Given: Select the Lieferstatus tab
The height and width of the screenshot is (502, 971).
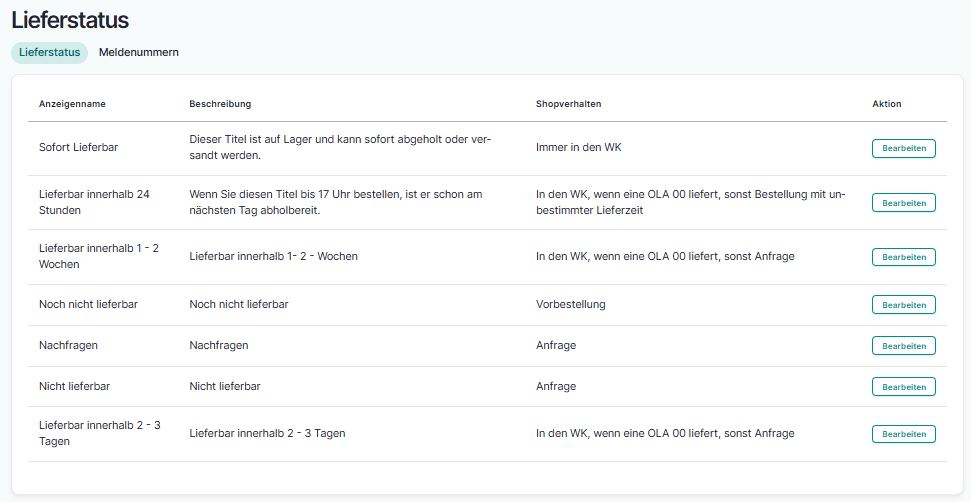Looking at the screenshot, I should click(x=49, y=52).
